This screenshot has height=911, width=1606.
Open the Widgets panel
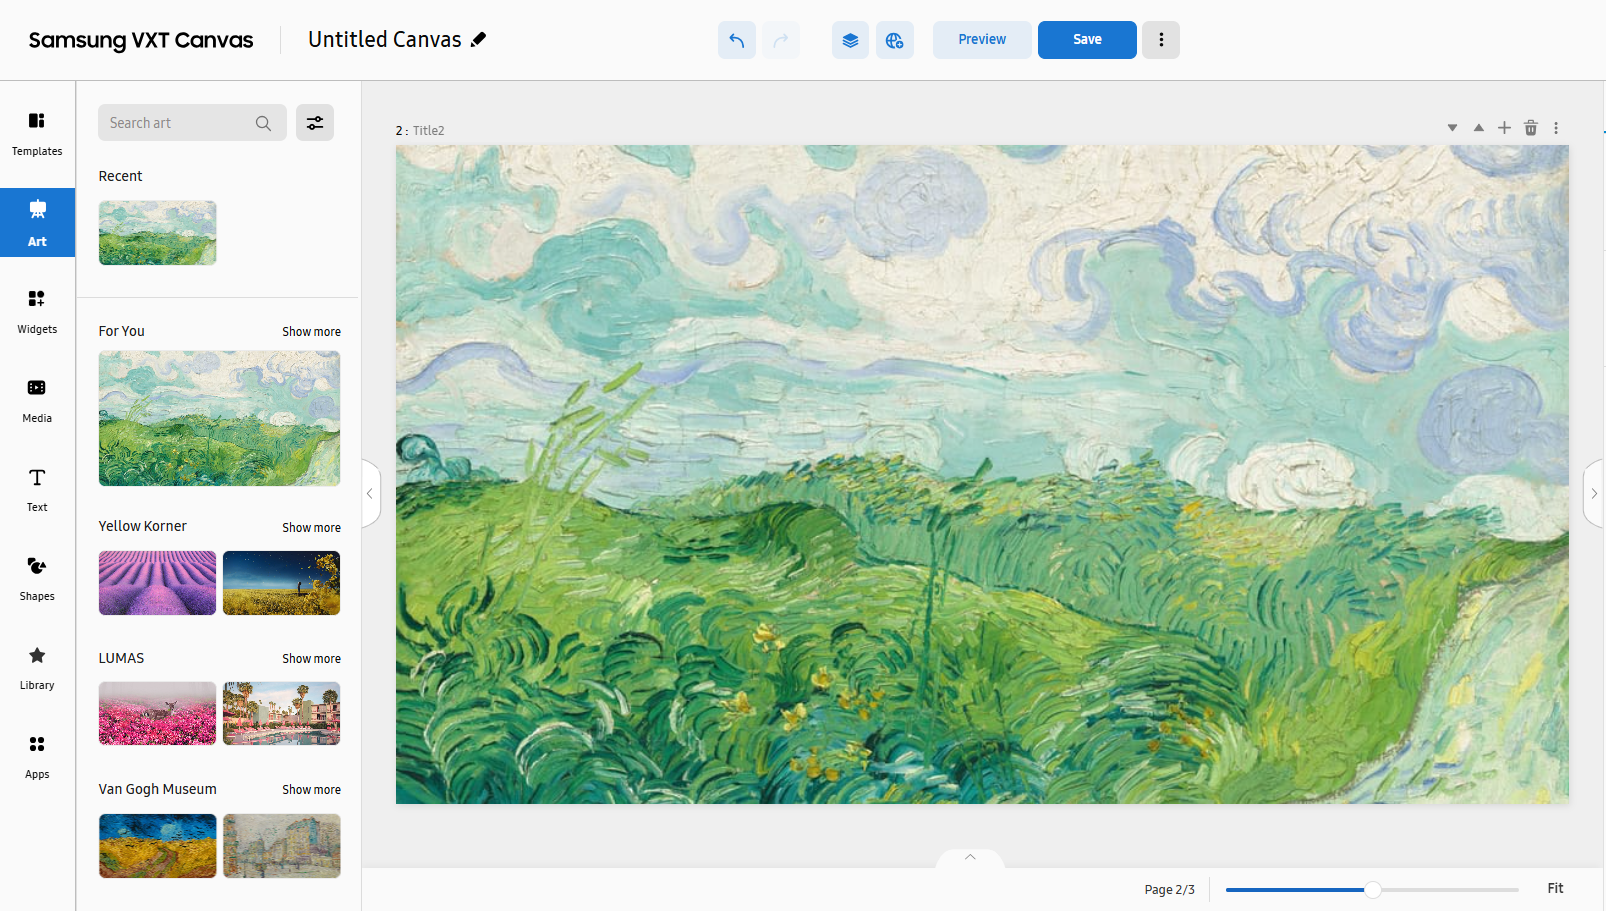37,311
